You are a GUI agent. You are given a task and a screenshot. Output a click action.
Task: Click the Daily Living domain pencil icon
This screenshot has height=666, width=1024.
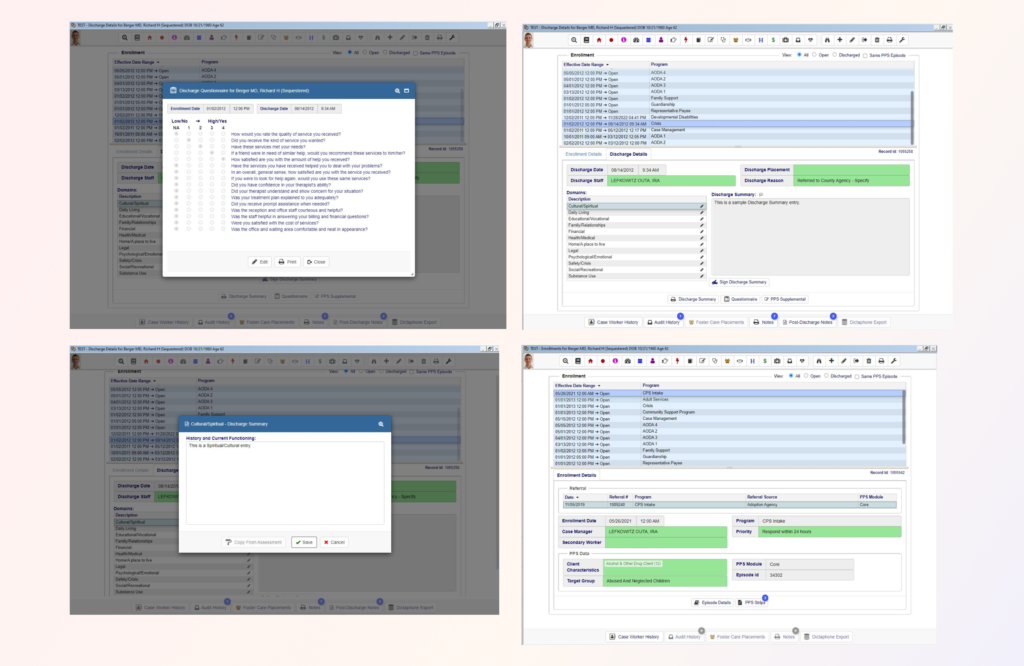click(x=702, y=213)
